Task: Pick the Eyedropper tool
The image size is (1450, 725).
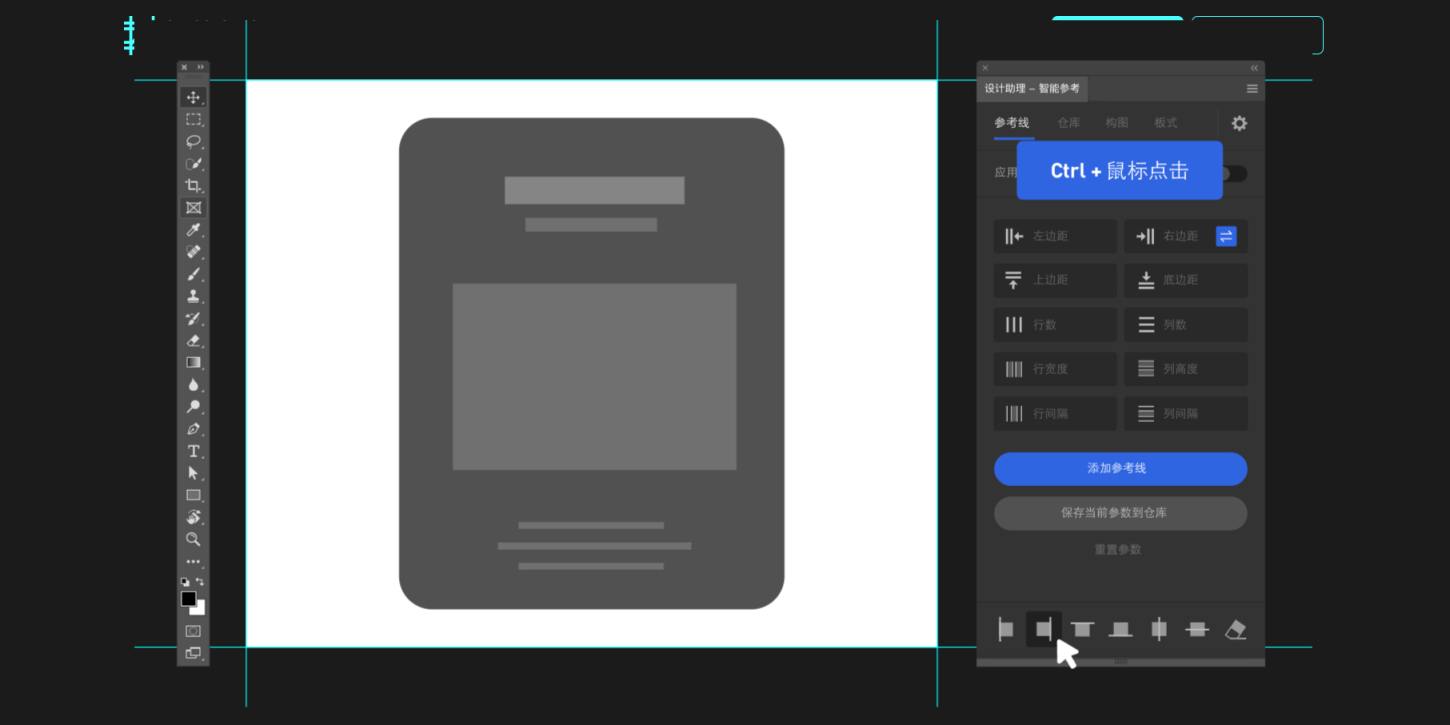Action: click(x=193, y=230)
